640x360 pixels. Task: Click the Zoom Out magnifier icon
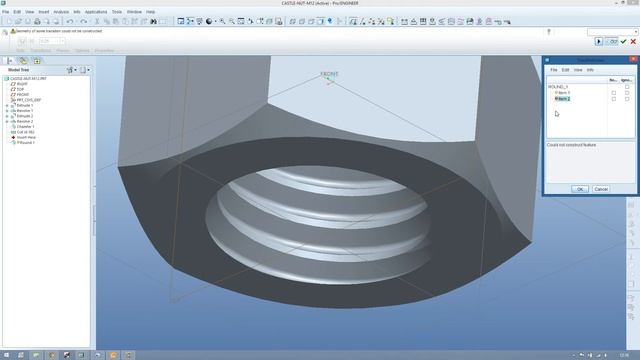232,21
